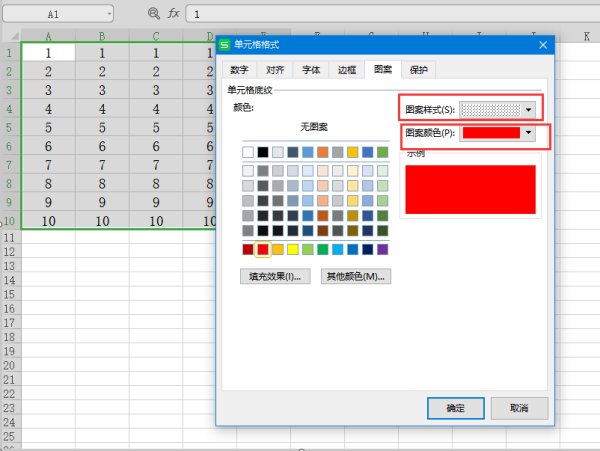Close the 单元格格式 dialog
The width and height of the screenshot is (600, 451).
point(543,45)
